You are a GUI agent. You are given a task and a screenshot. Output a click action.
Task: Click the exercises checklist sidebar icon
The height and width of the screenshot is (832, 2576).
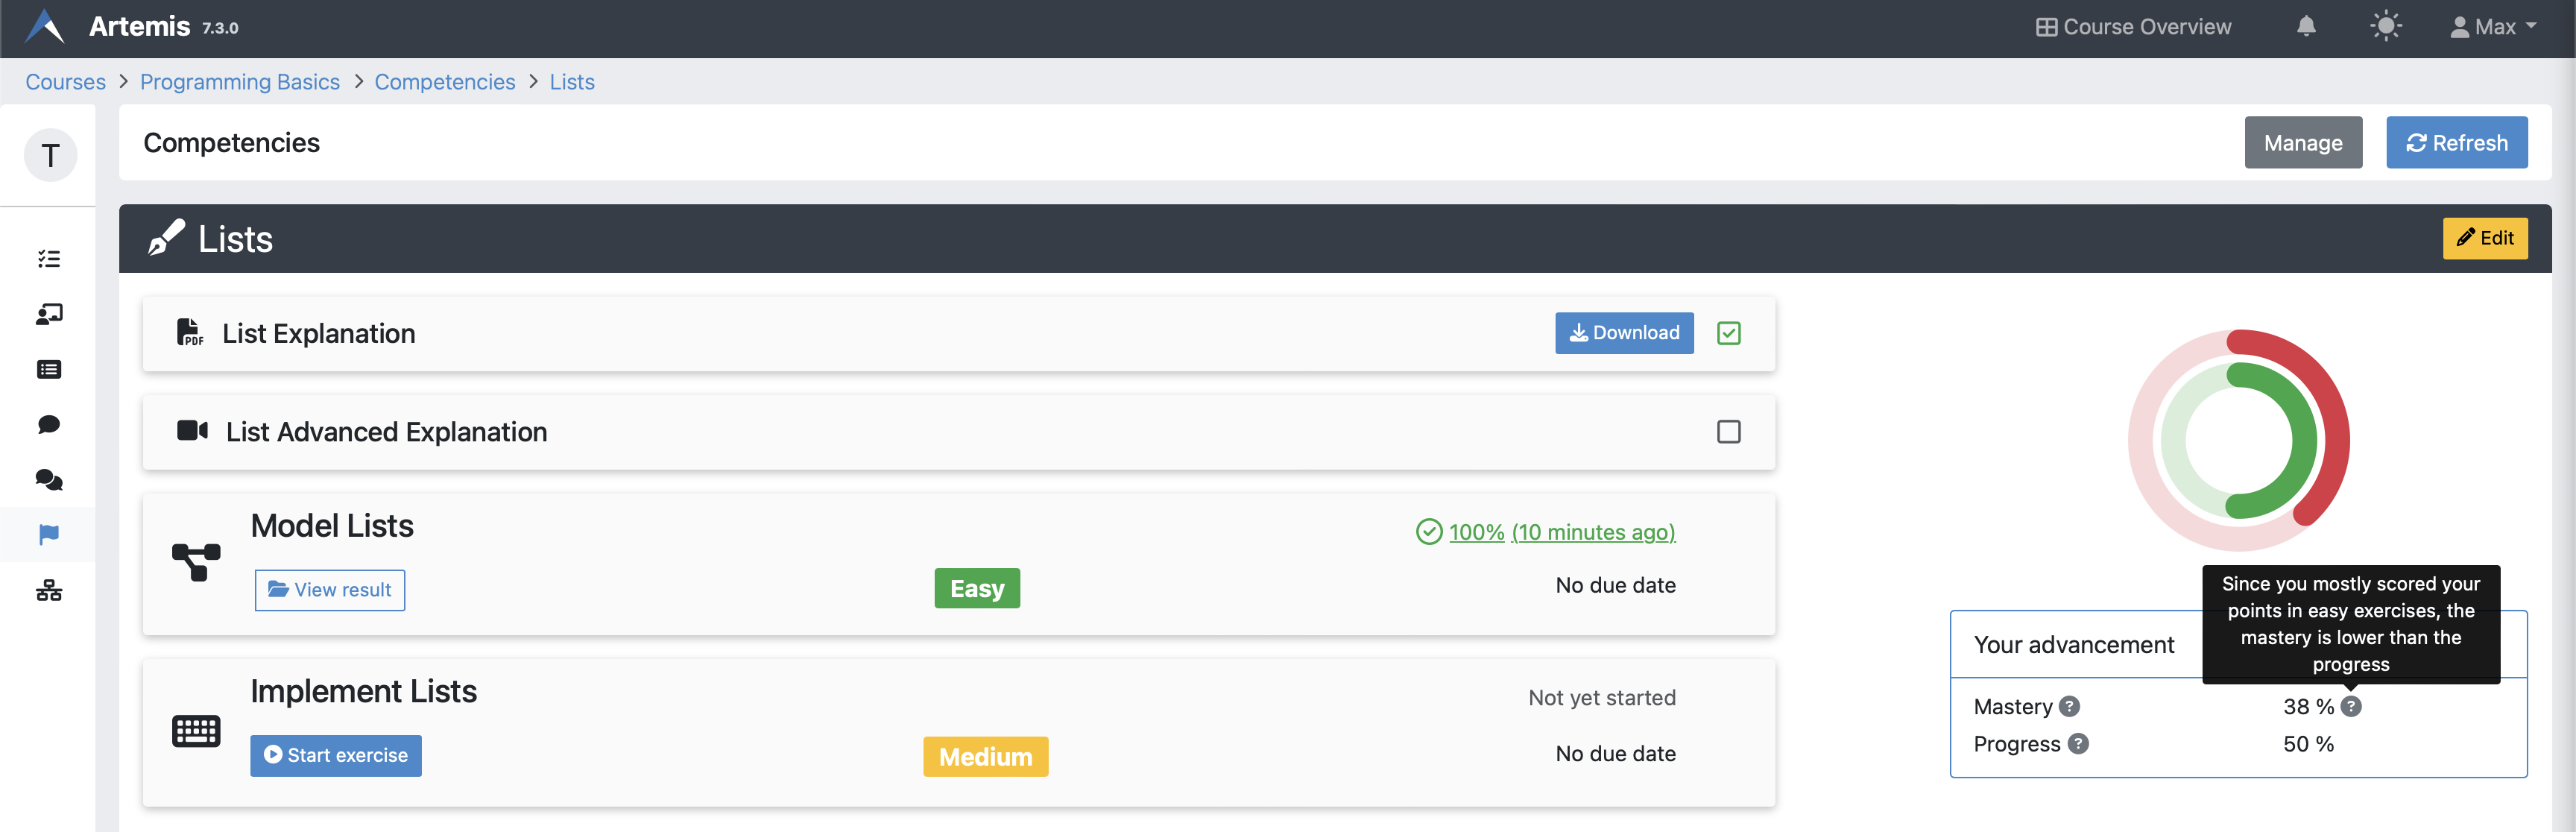pyautogui.click(x=49, y=259)
